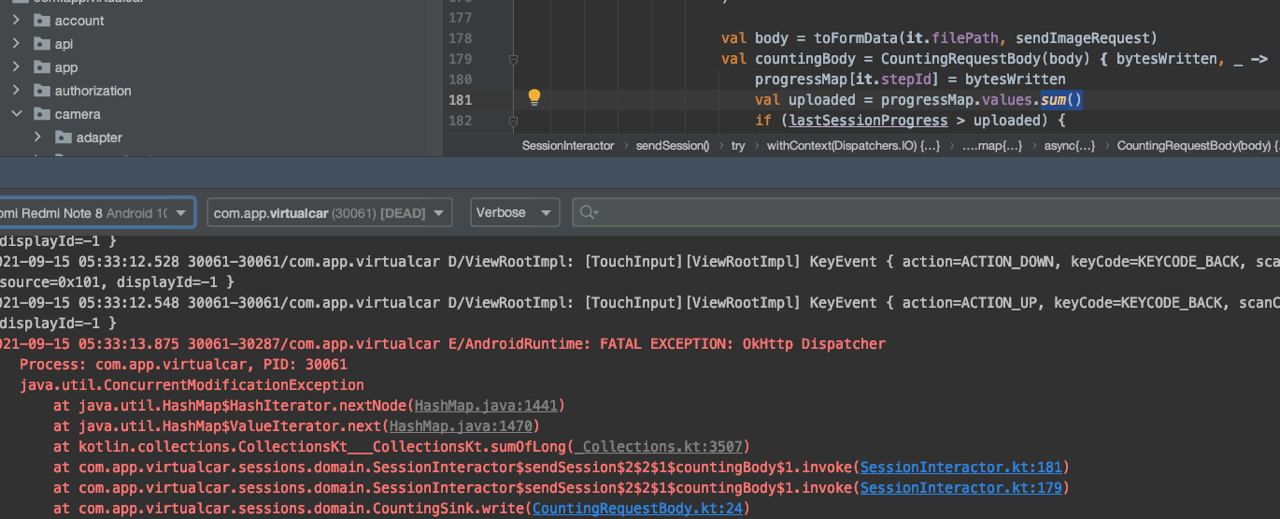This screenshot has height=519, width=1280.
Task: Click the FATAL EXCEPTION: OkHttp Dispatcher line
Action: pyautogui.click(x=442, y=344)
